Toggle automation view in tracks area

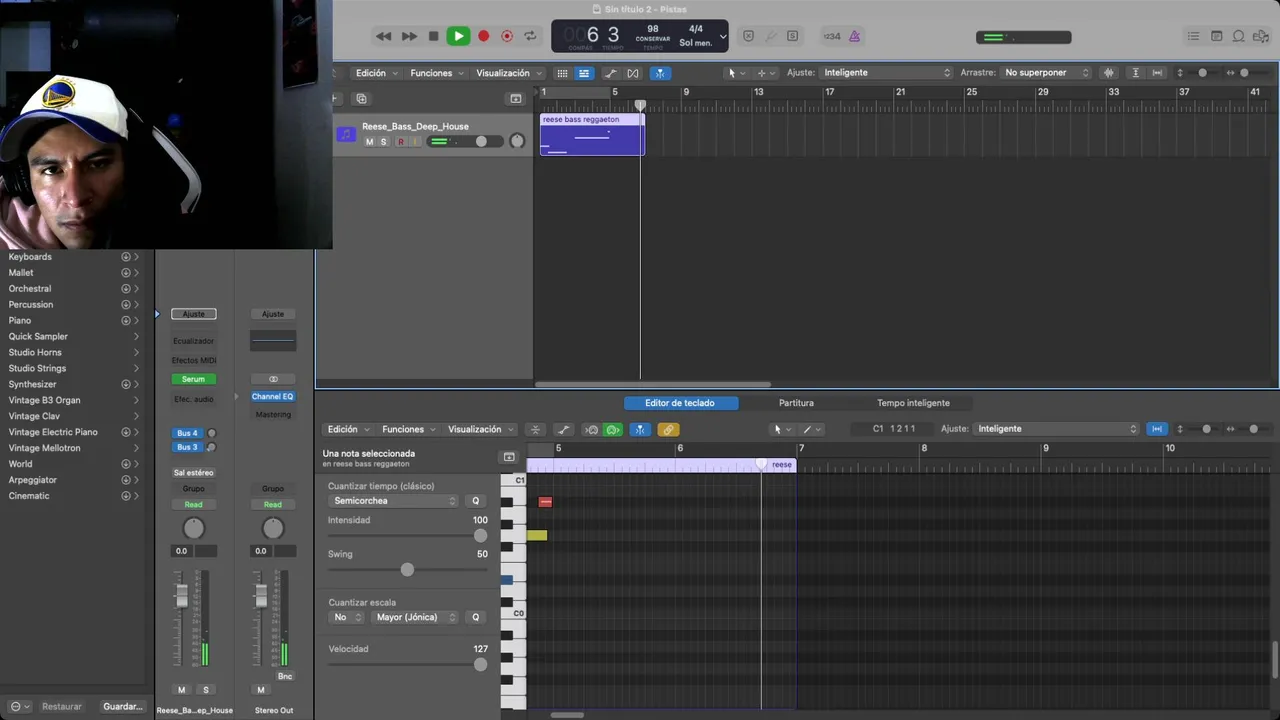click(611, 73)
